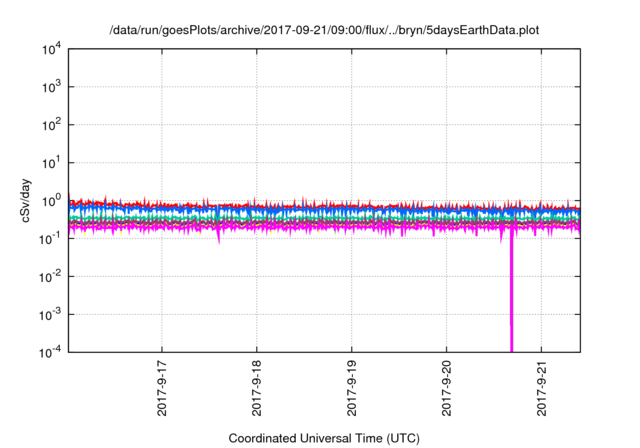This screenshot has width=640, height=448.
Task: Click the 2017-9-17 date tick label
Action: pos(162,388)
